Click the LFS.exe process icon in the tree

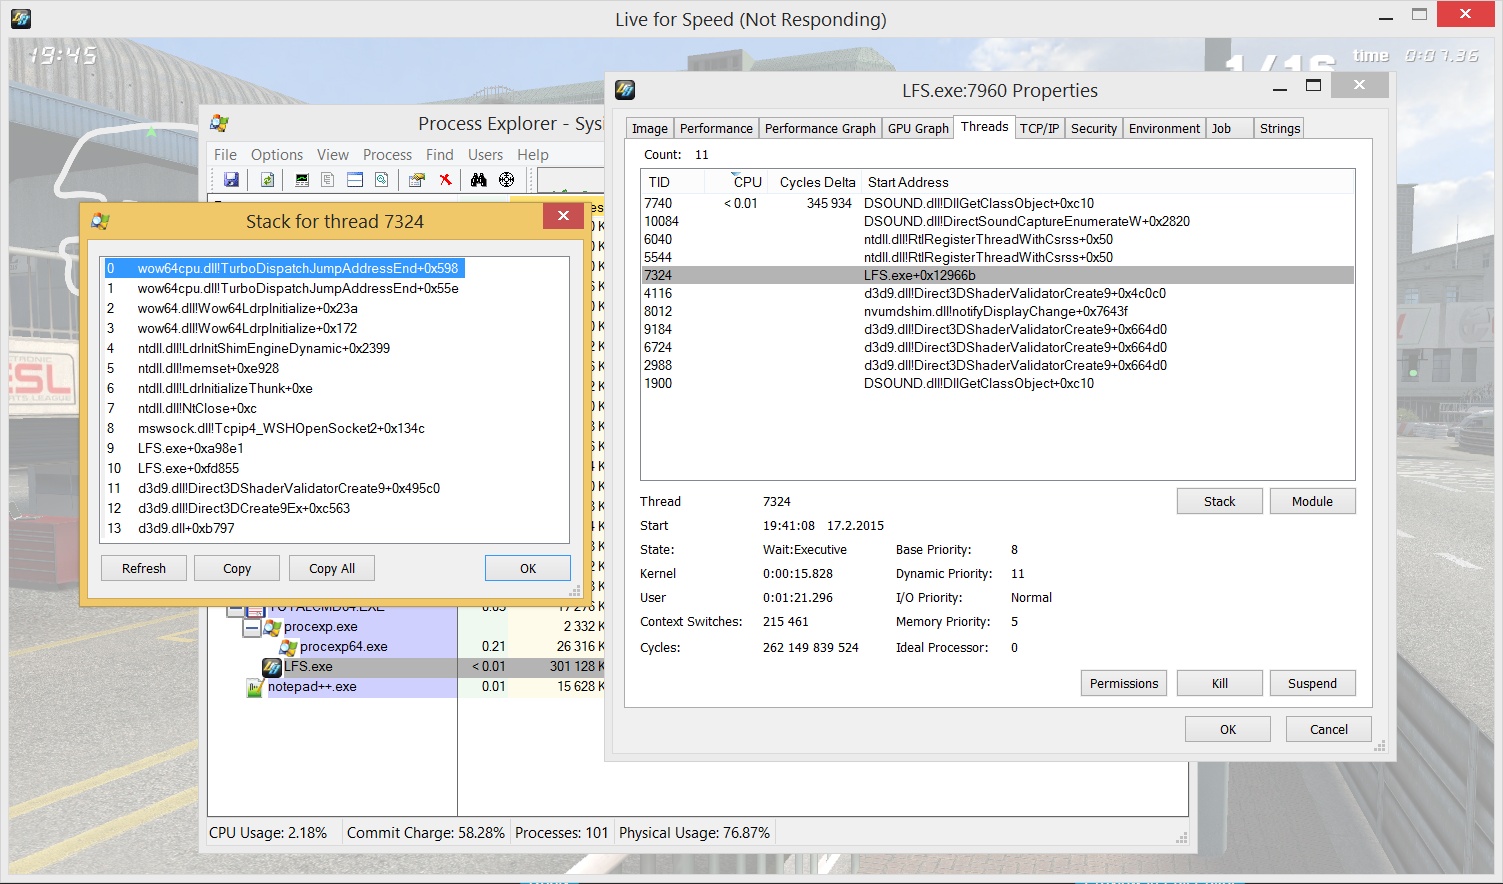click(x=272, y=667)
